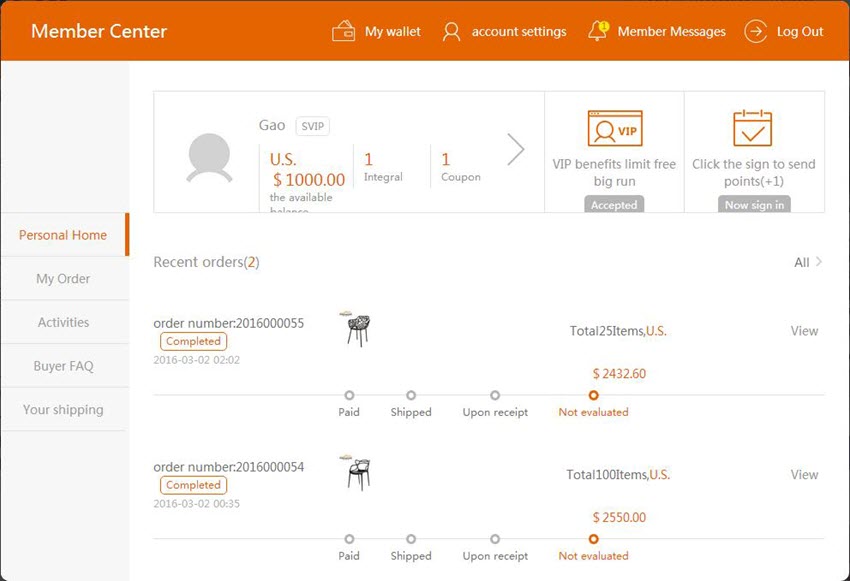Click the VIP benefits icon

point(614,129)
